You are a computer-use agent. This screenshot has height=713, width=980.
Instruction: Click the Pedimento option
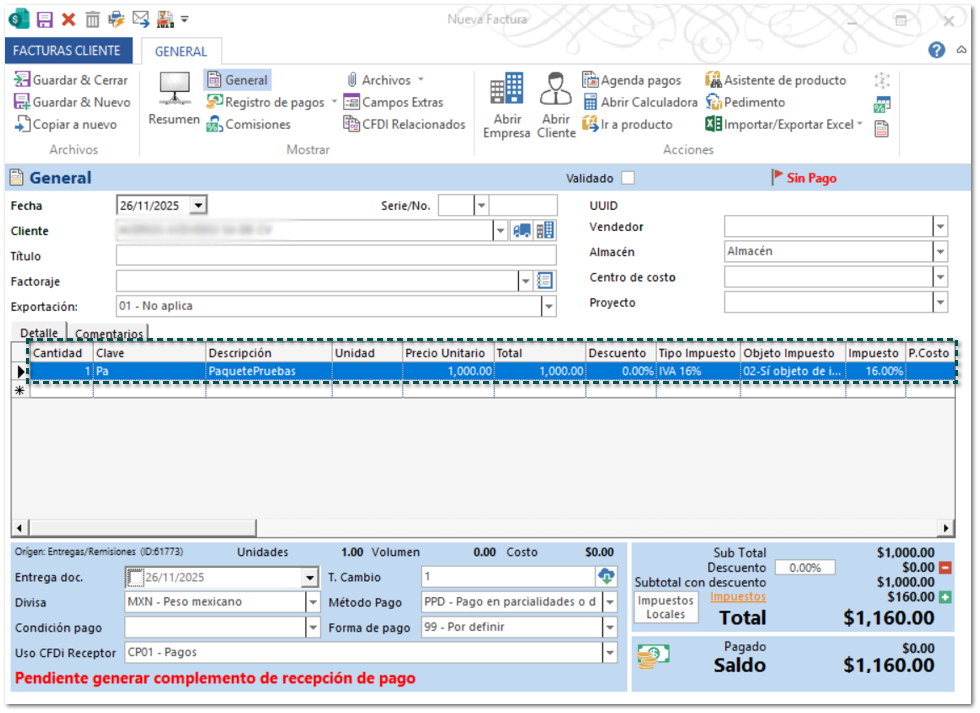745,102
